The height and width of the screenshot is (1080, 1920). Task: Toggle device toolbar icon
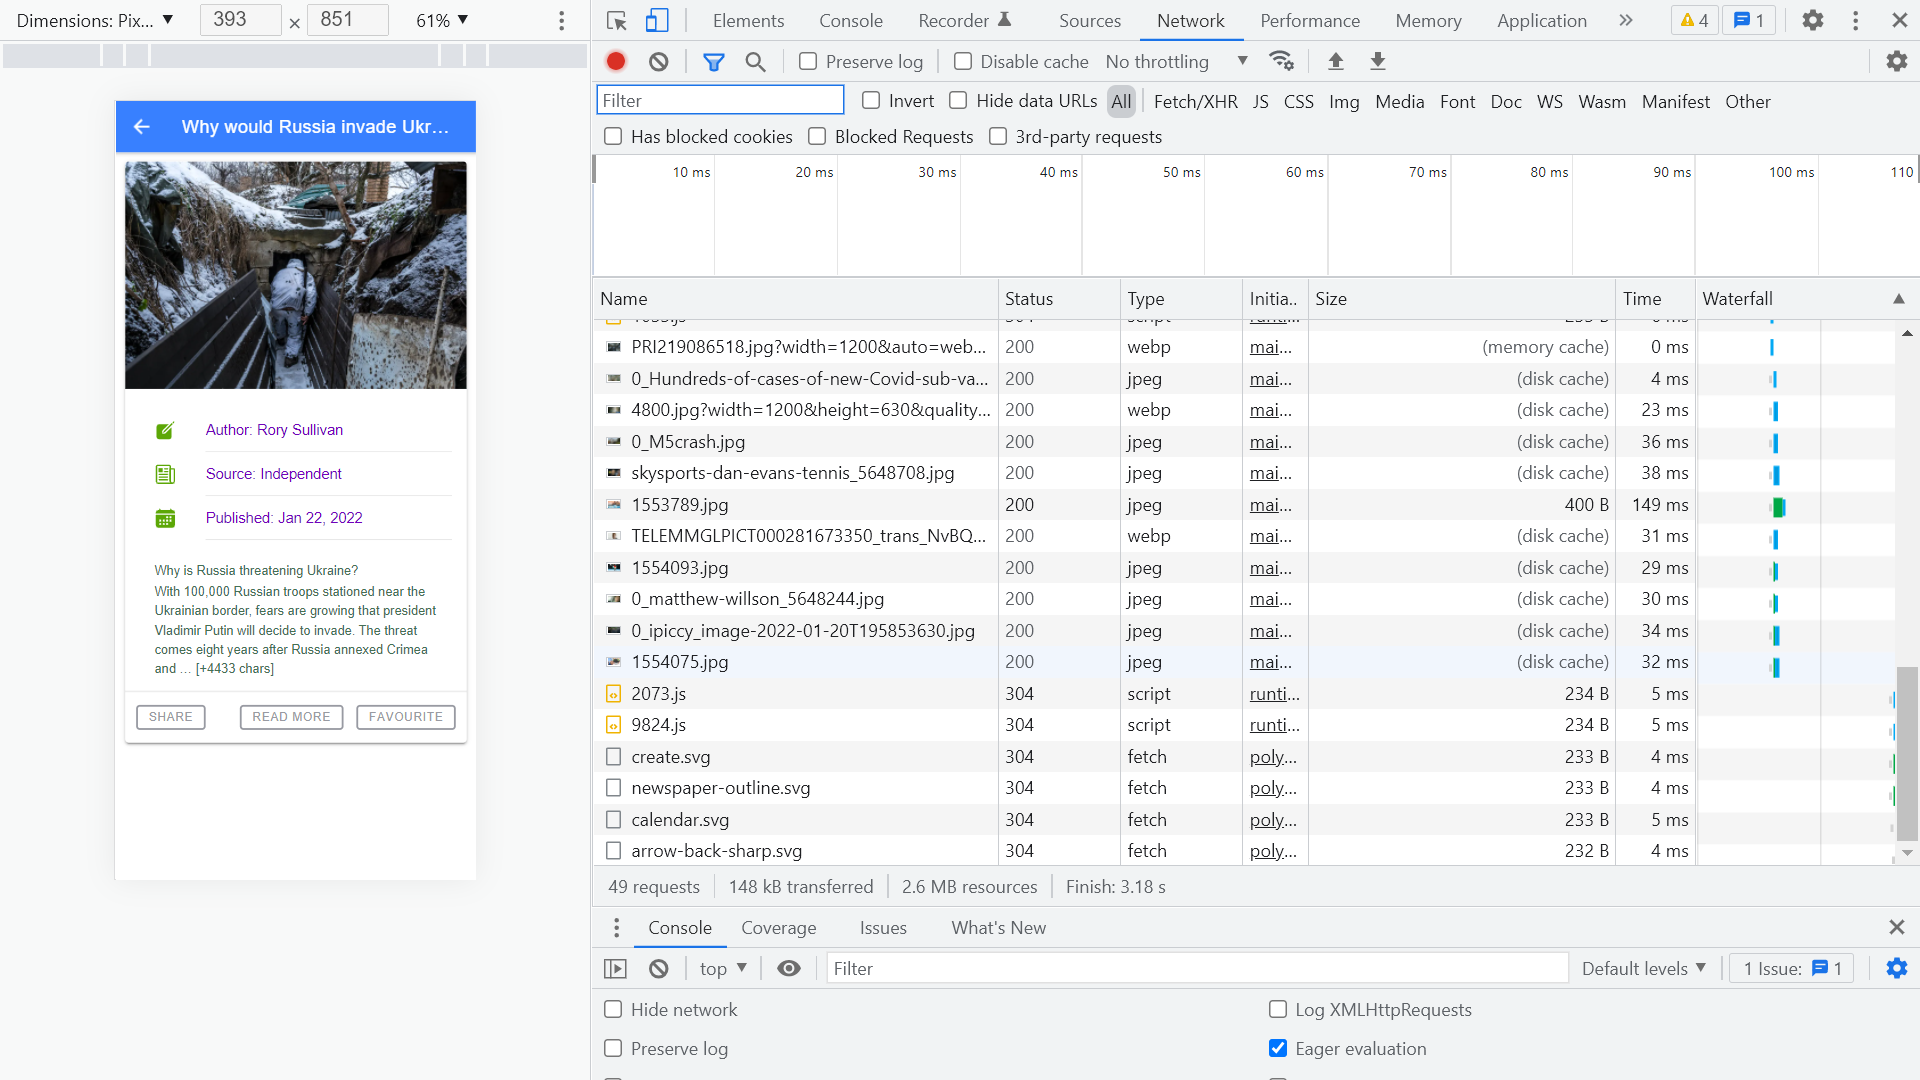pos(656,20)
